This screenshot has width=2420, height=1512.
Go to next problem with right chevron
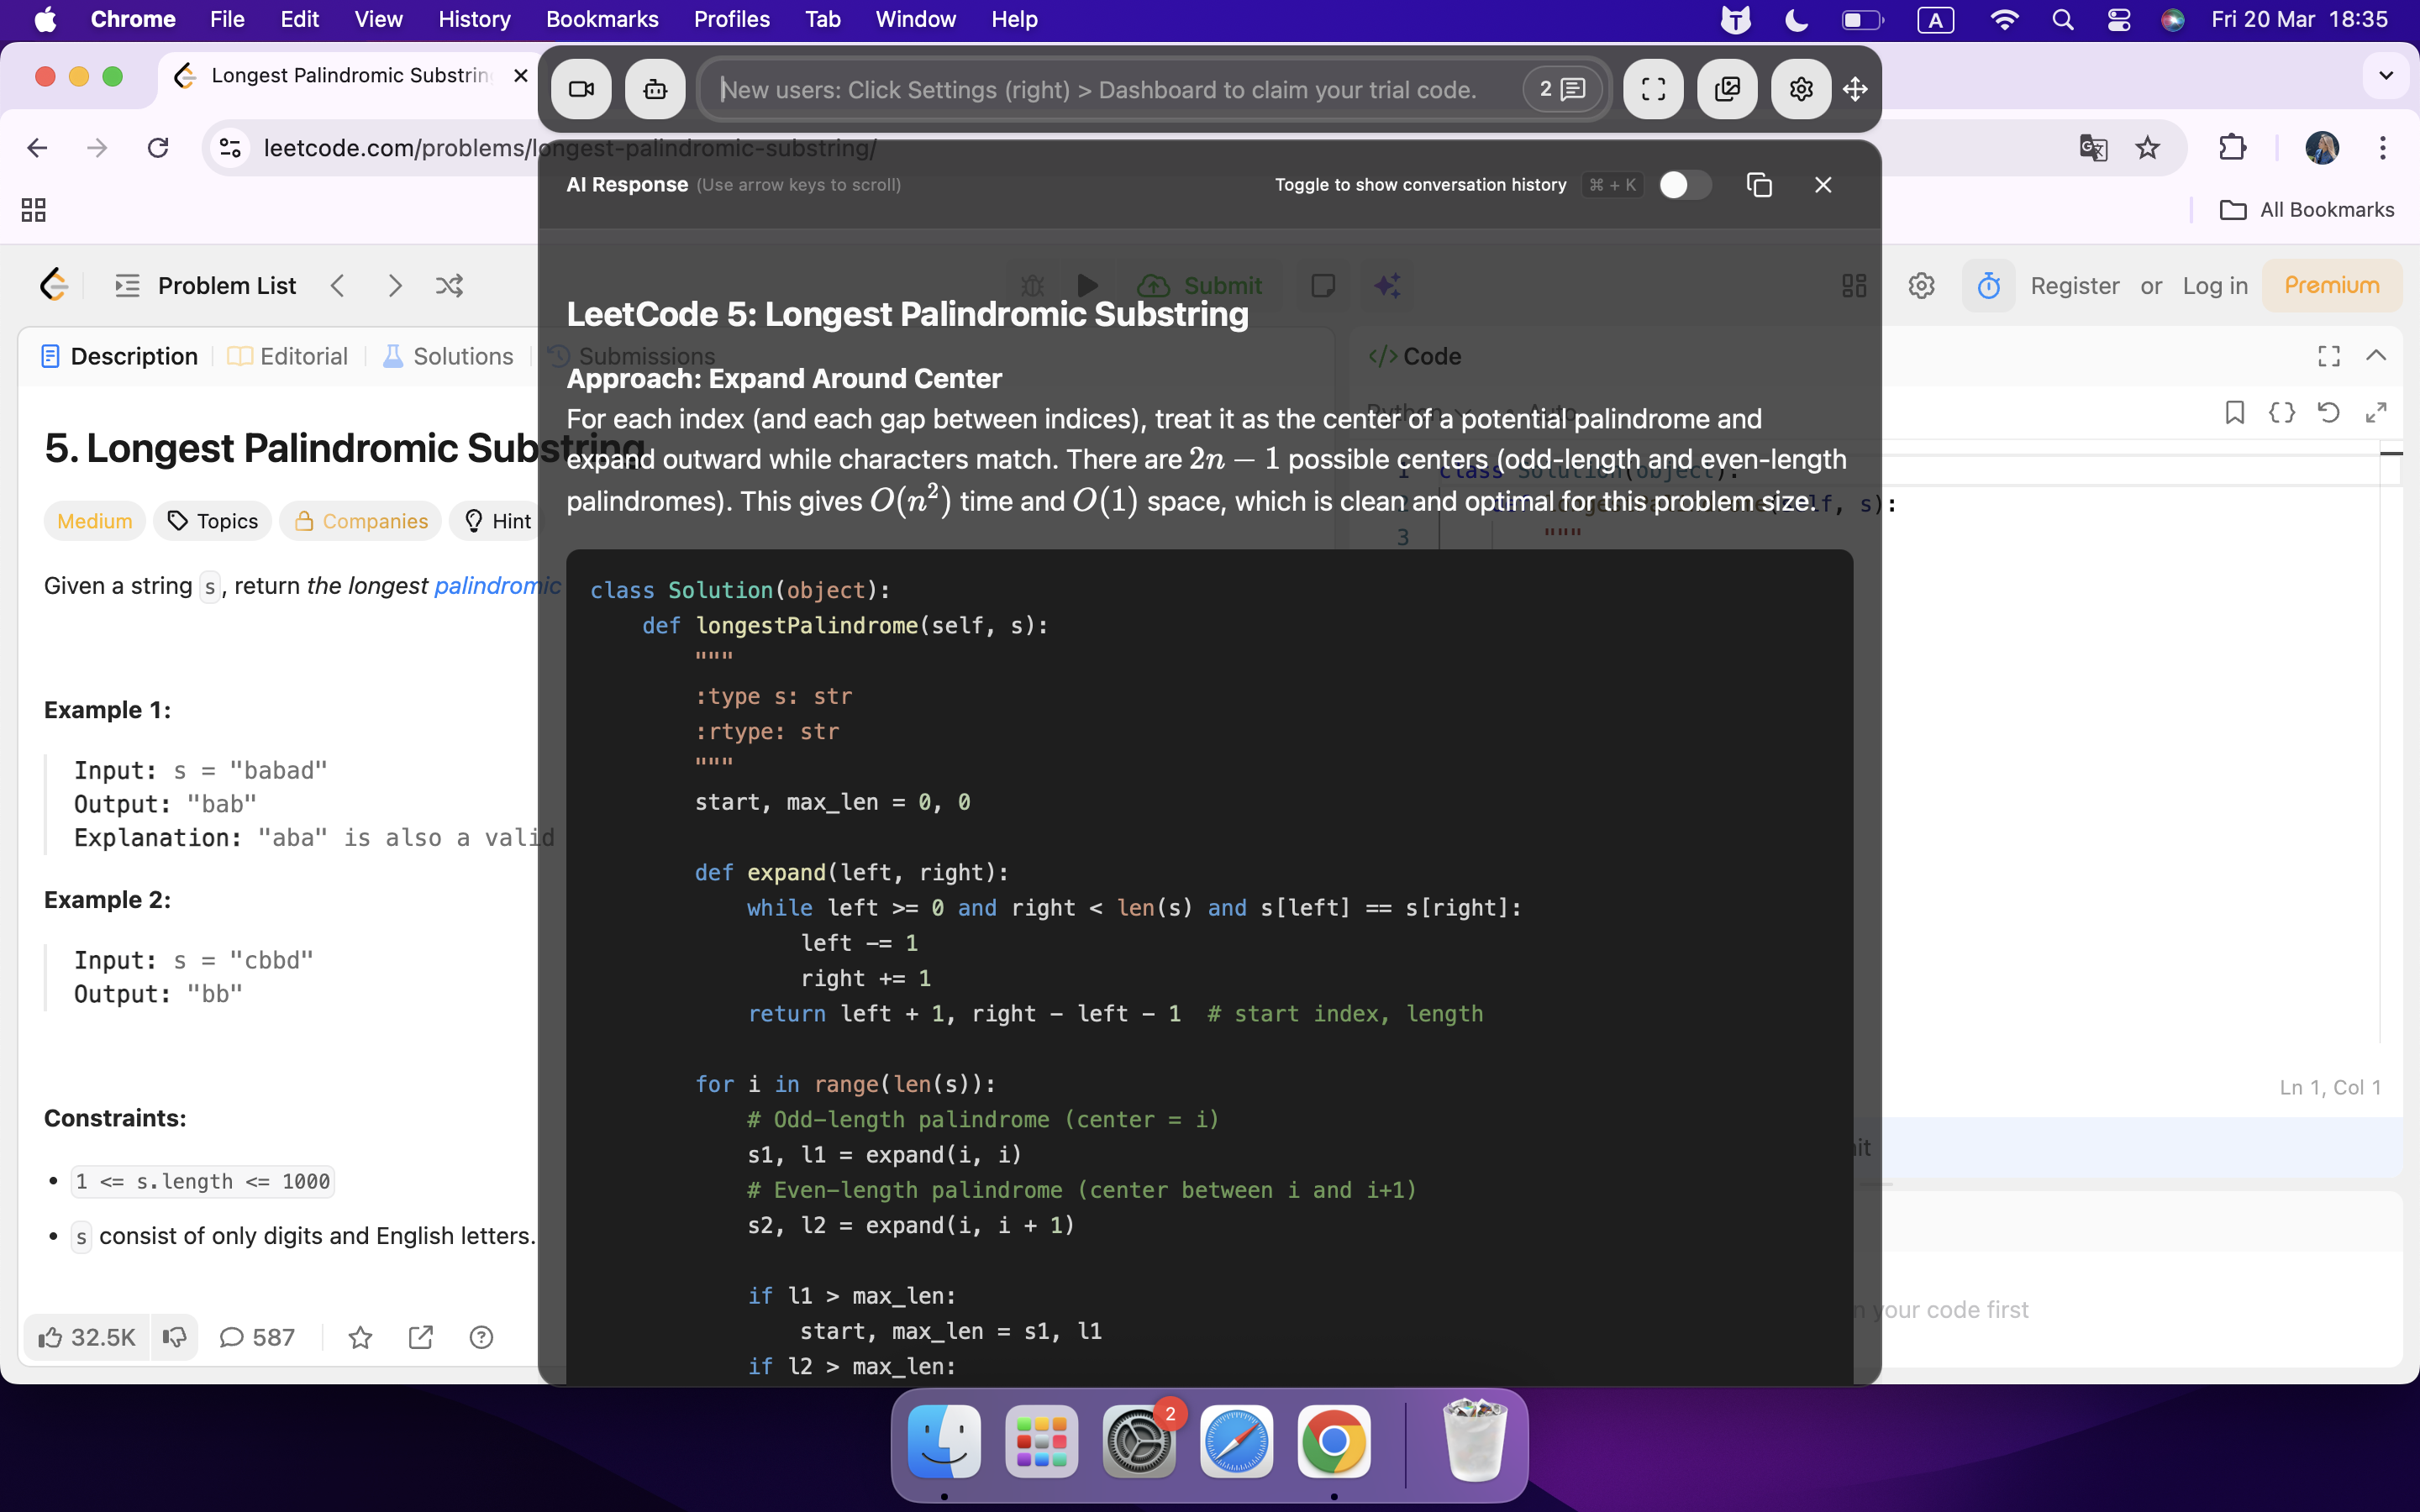tap(395, 286)
